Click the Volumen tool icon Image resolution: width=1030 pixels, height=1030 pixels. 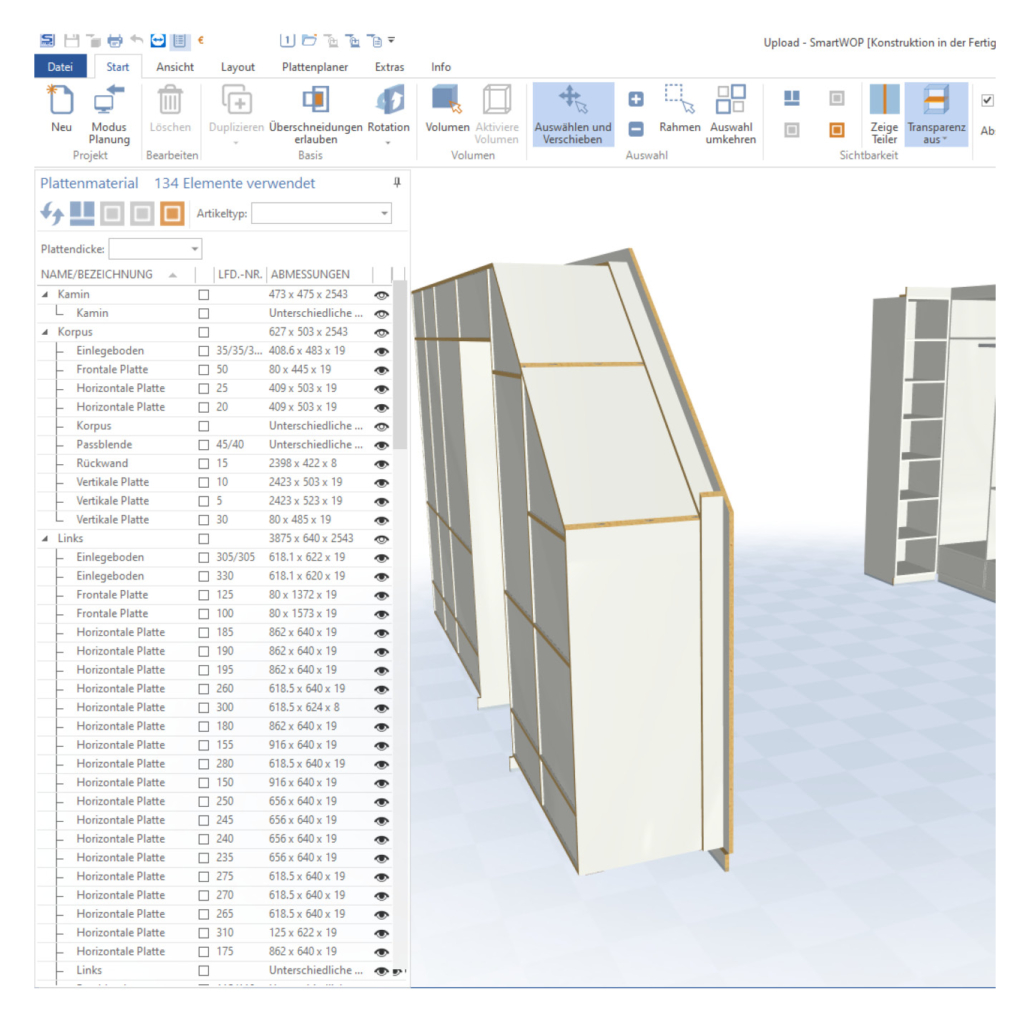click(447, 101)
